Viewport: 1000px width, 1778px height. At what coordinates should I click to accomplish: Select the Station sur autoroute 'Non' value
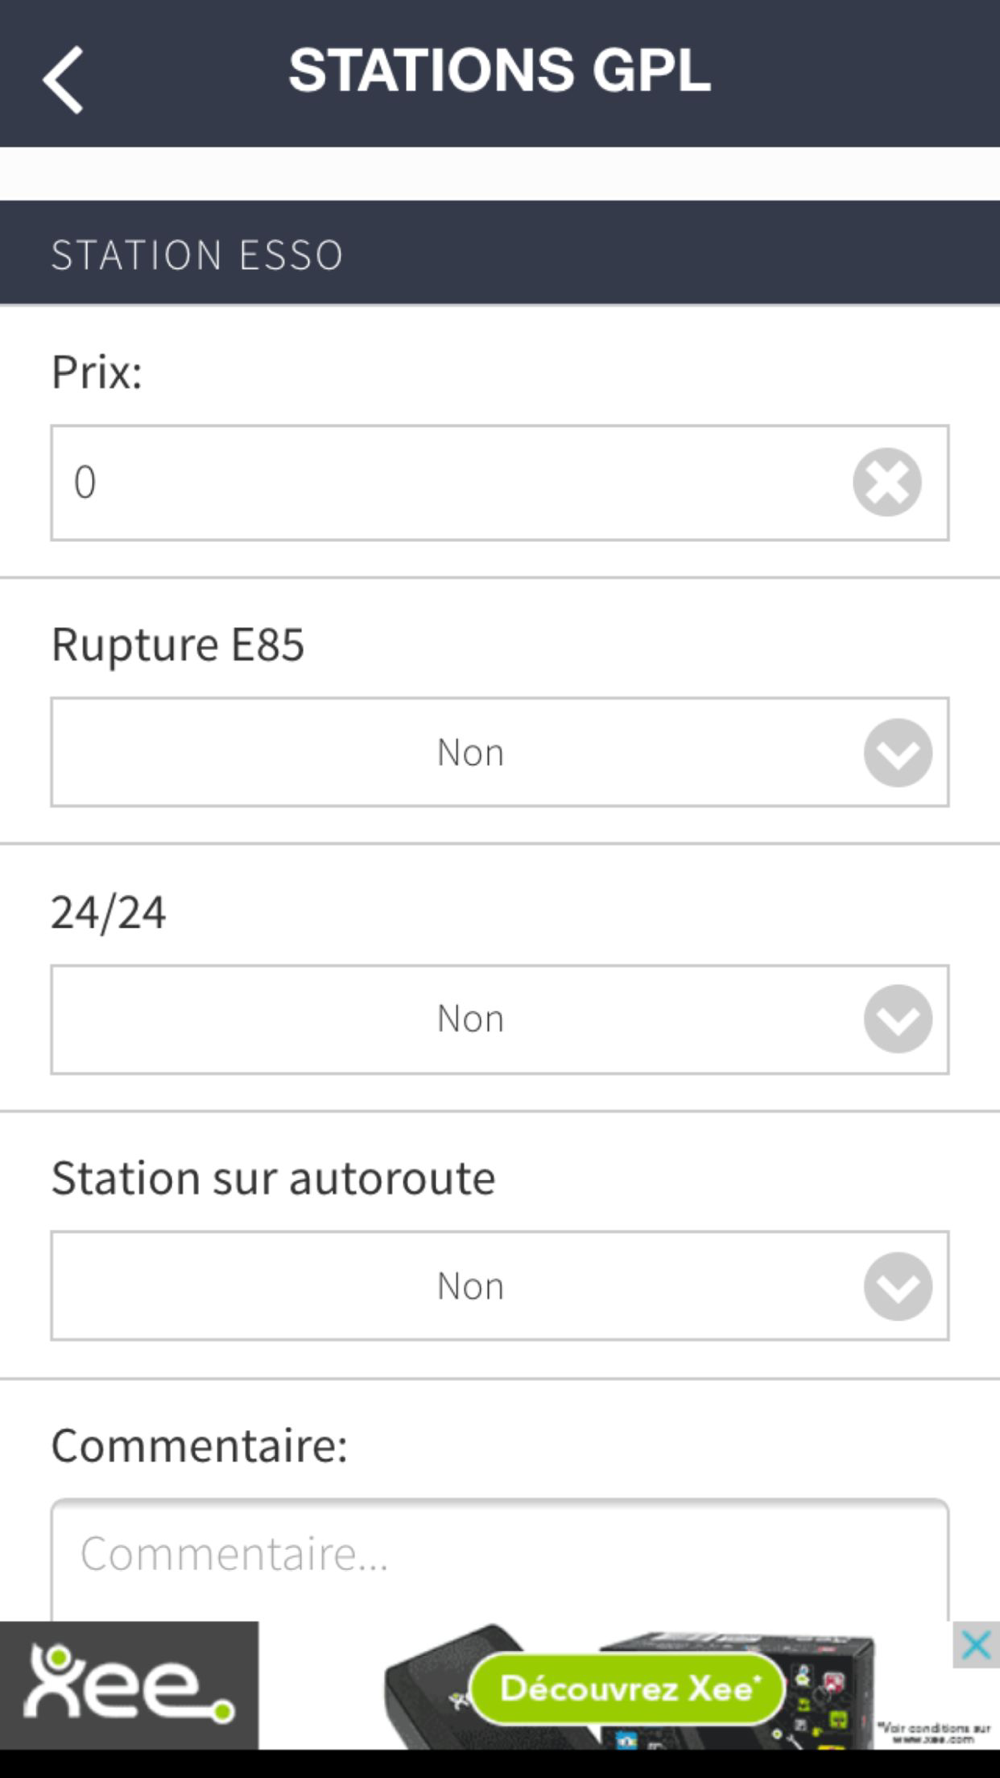point(470,1286)
